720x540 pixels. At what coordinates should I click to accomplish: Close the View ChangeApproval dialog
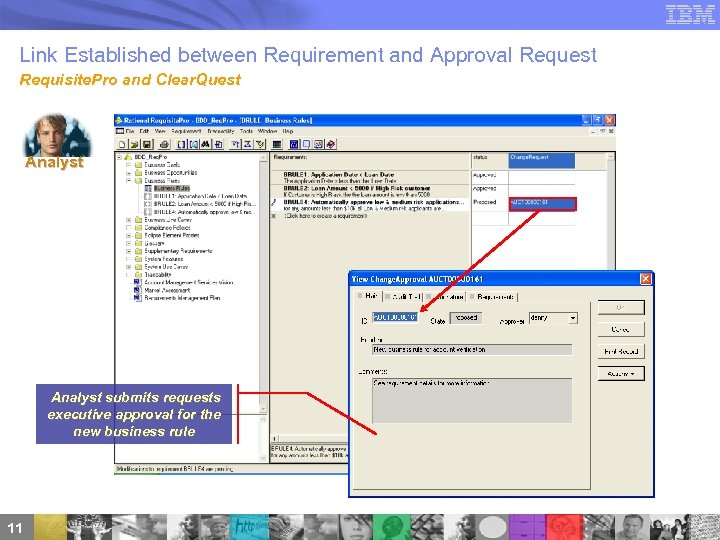click(646, 279)
